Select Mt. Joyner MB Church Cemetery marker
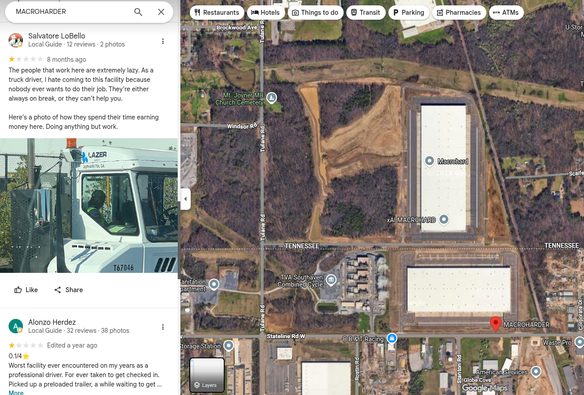The width and height of the screenshot is (584, 395). click(272, 98)
